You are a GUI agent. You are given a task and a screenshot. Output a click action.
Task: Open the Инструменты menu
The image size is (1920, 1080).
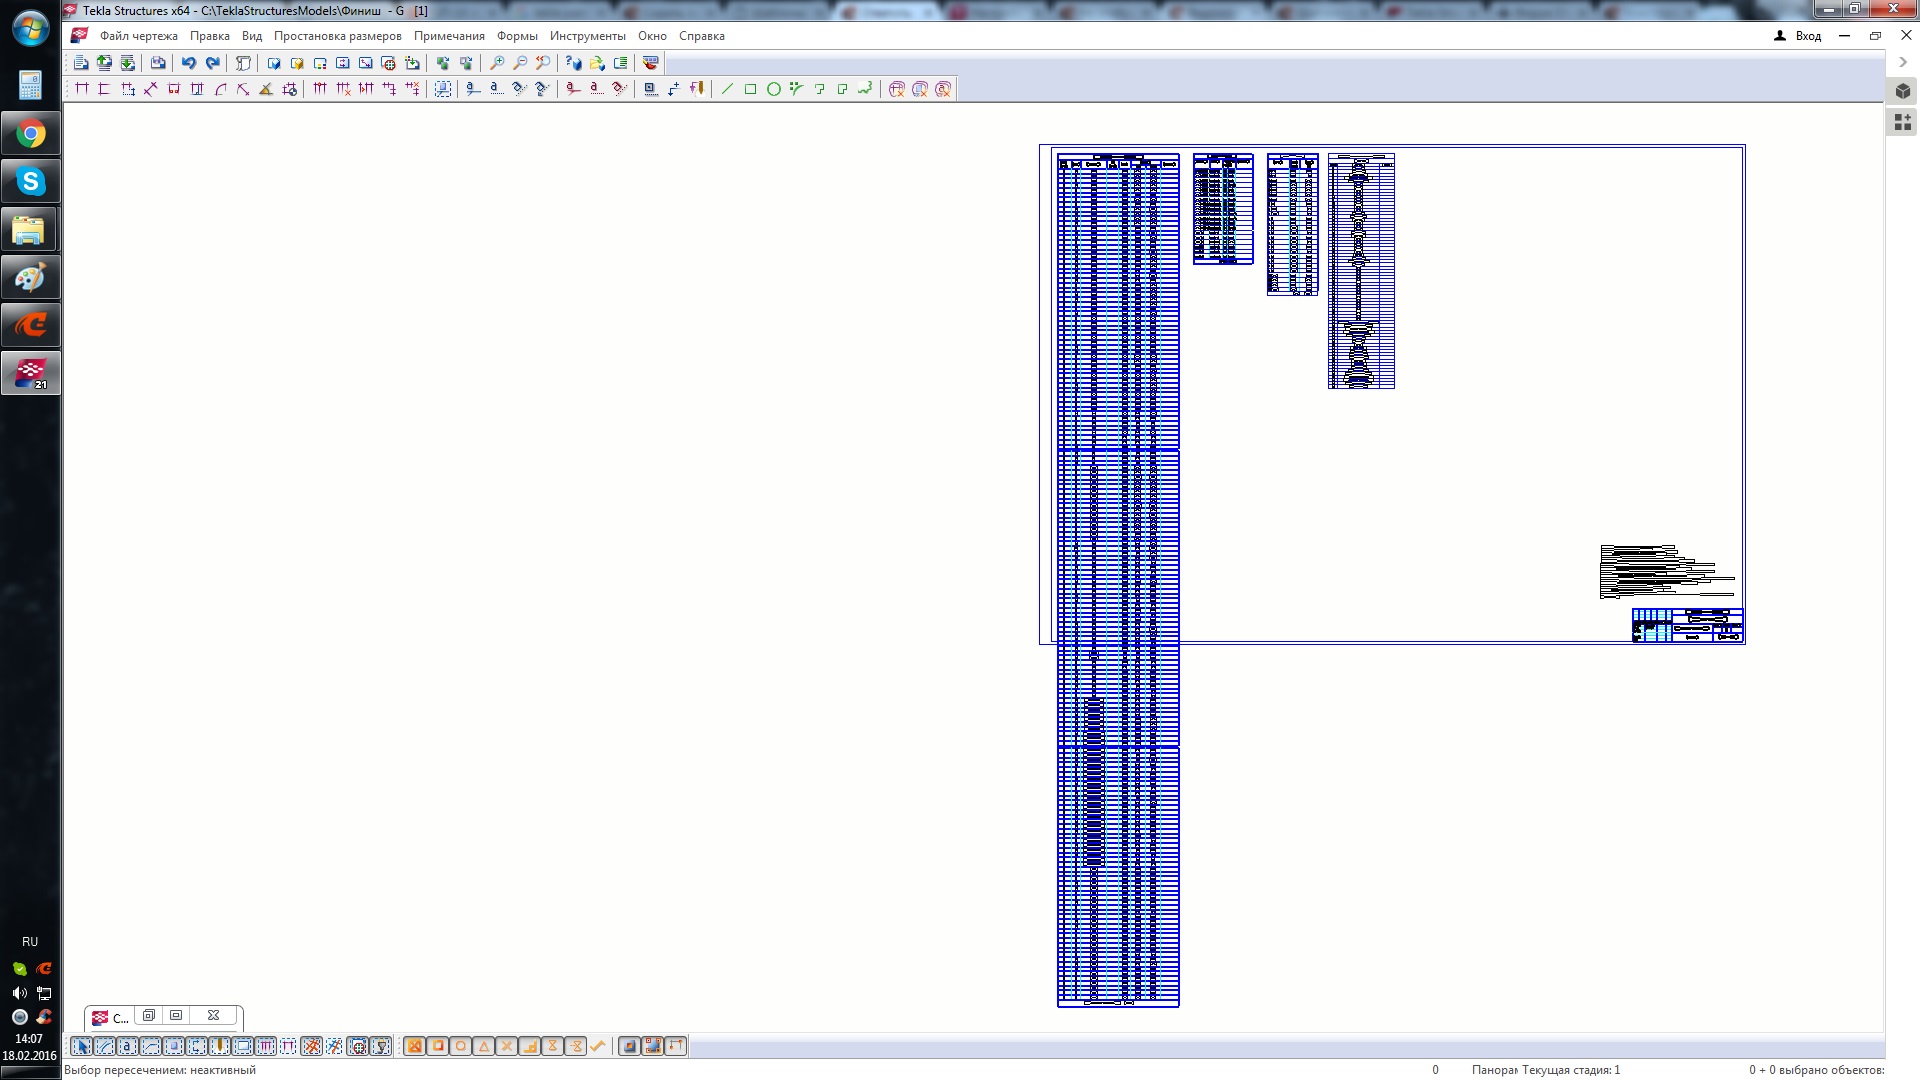(x=587, y=36)
